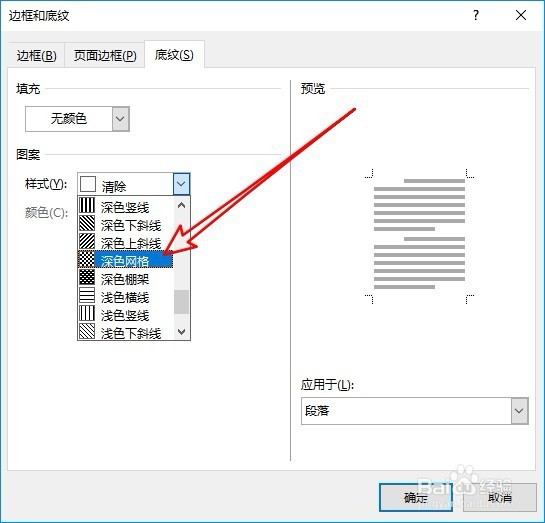Click pattern list scroll up arrow
This screenshot has height=523, width=545.
[181, 205]
